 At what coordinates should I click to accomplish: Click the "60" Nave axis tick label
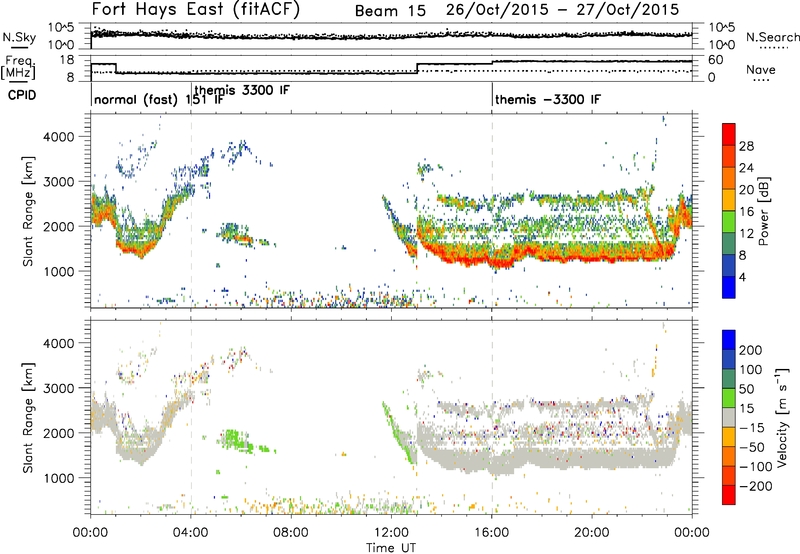pos(715,60)
